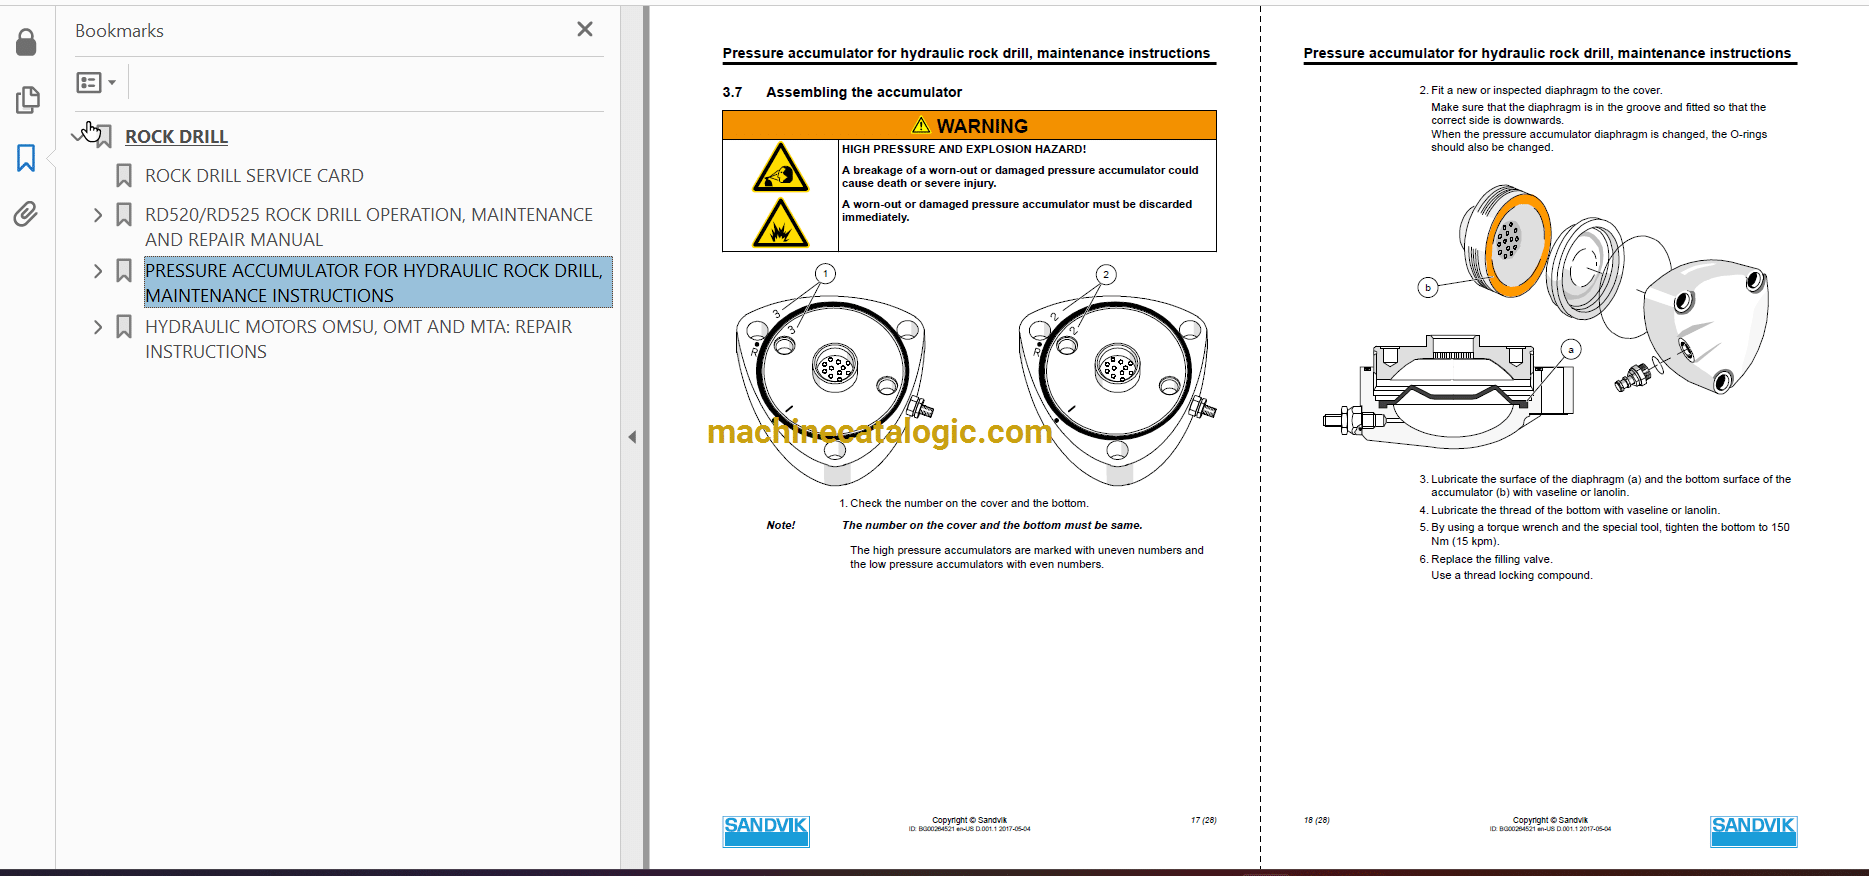This screenshot has width=1869, height=876.
Task: Click the lock security icon in sidebar
Action: click(27, 42)
